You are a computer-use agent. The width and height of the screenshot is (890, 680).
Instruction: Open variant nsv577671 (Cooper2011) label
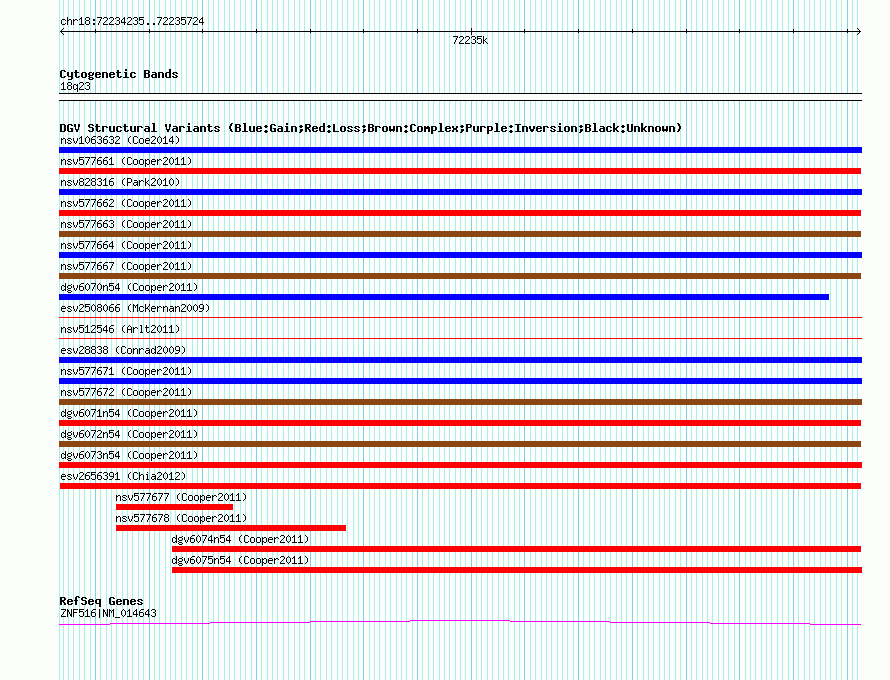pos(126,371)
